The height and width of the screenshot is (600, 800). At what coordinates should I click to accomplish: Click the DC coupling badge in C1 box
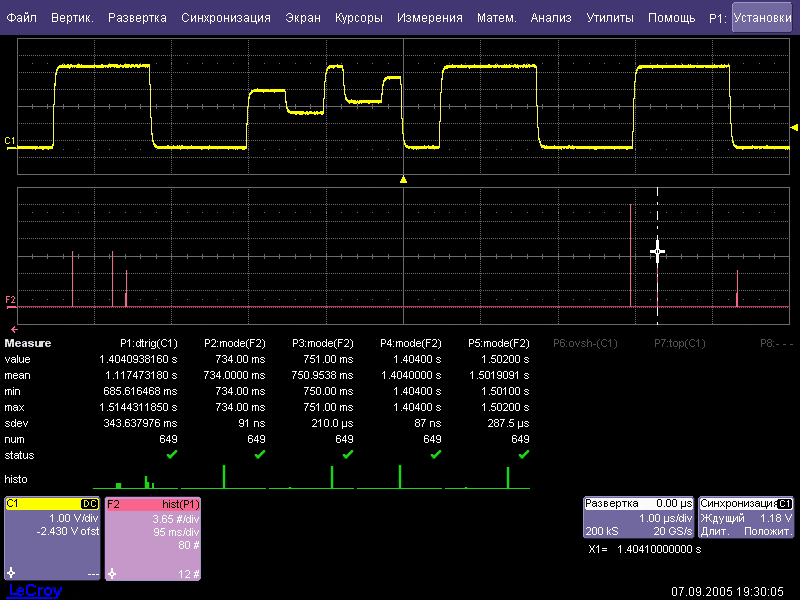coord(88,504)
